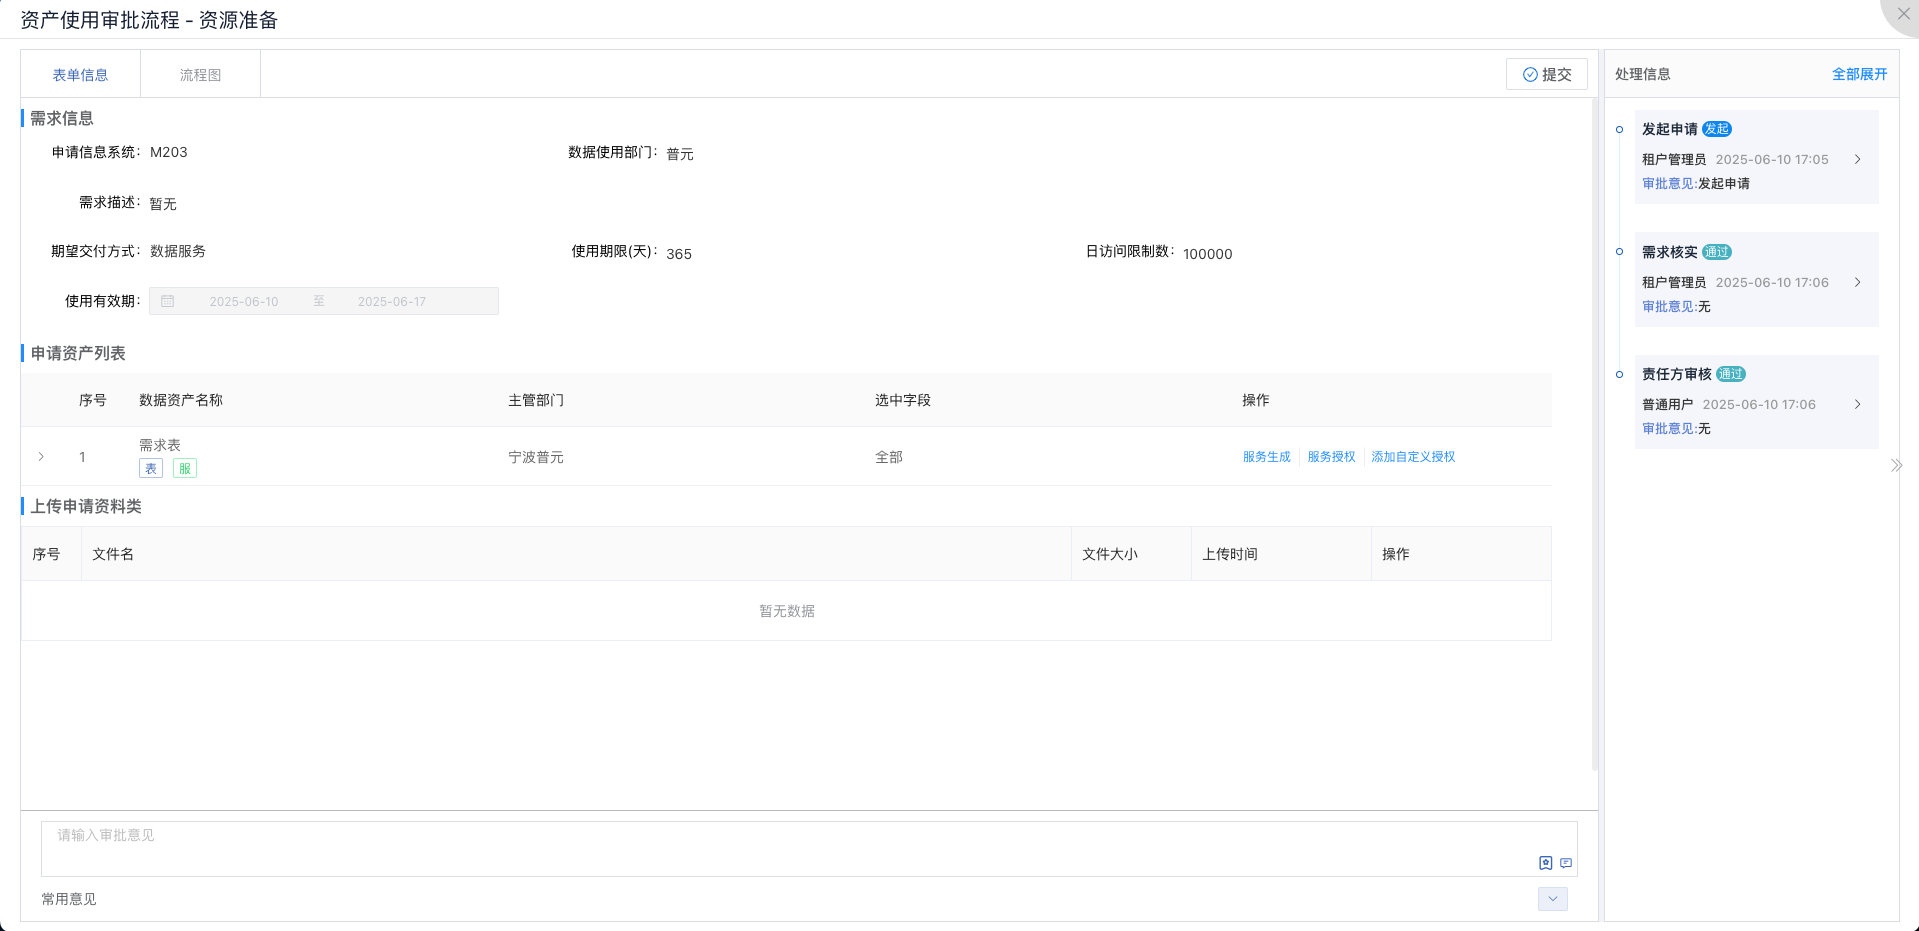
Task: Click the 服务授权 link
Action: pos(1331,457)
